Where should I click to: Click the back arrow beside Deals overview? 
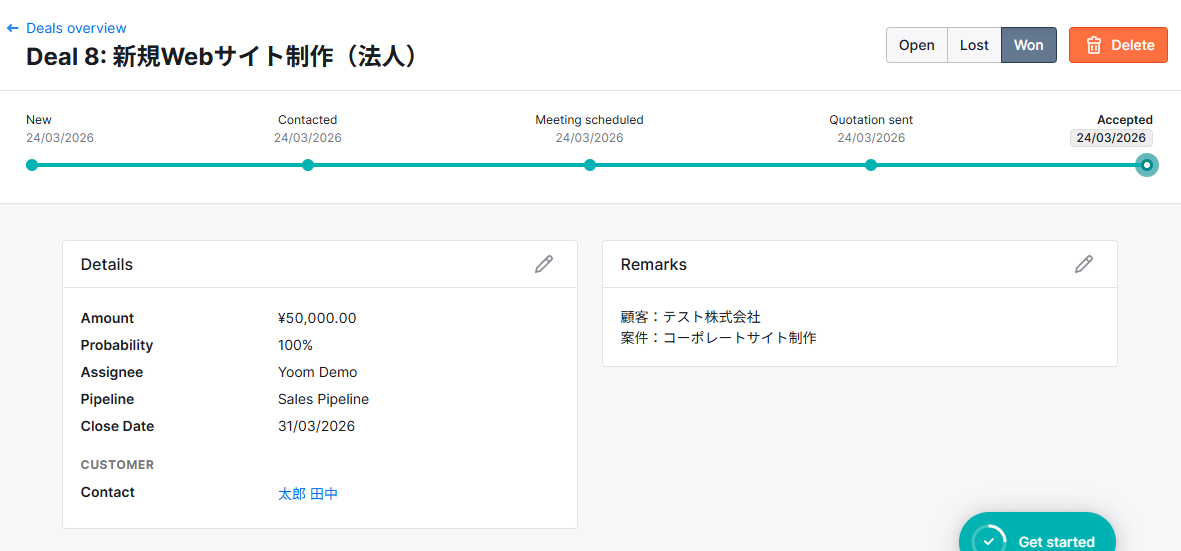(13, 28)
